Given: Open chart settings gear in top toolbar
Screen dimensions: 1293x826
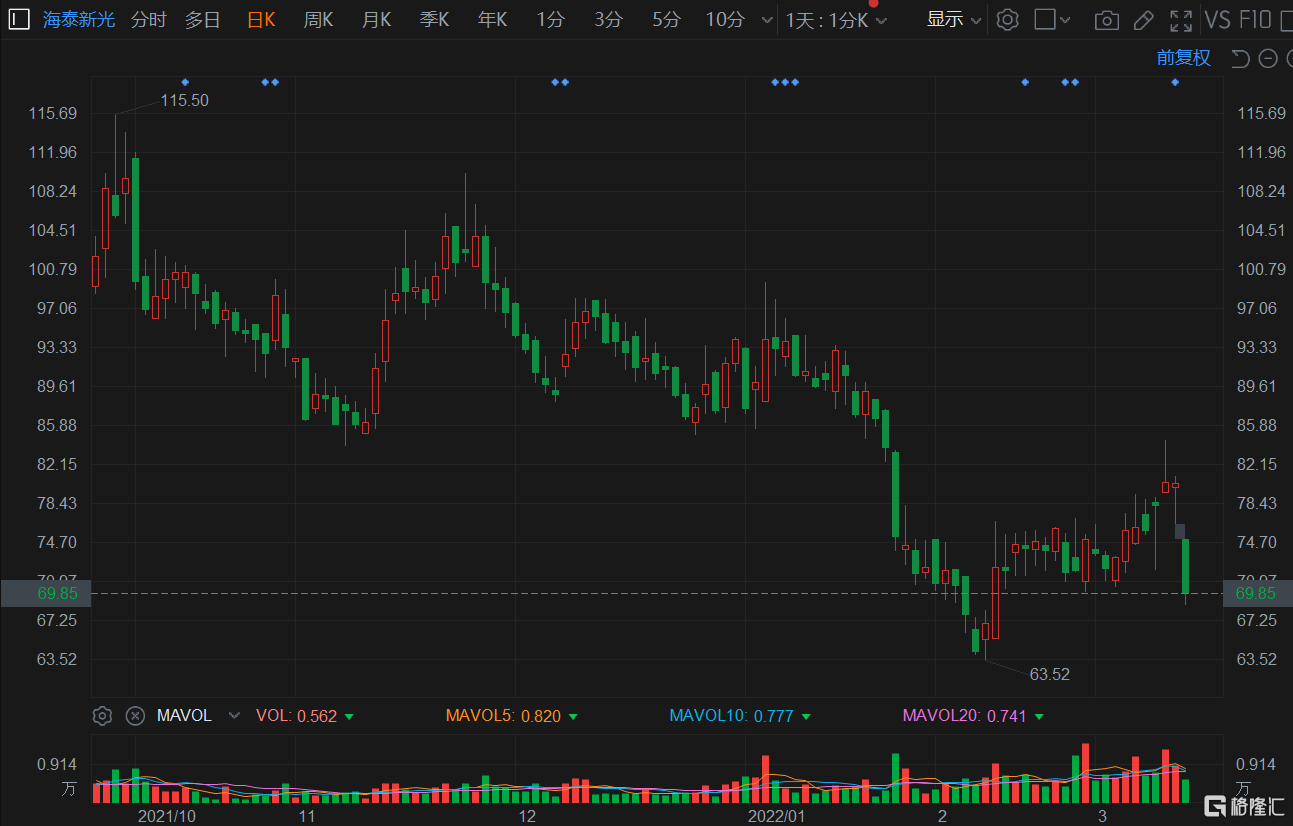Looking at the screenshot, I should 1008,19.
